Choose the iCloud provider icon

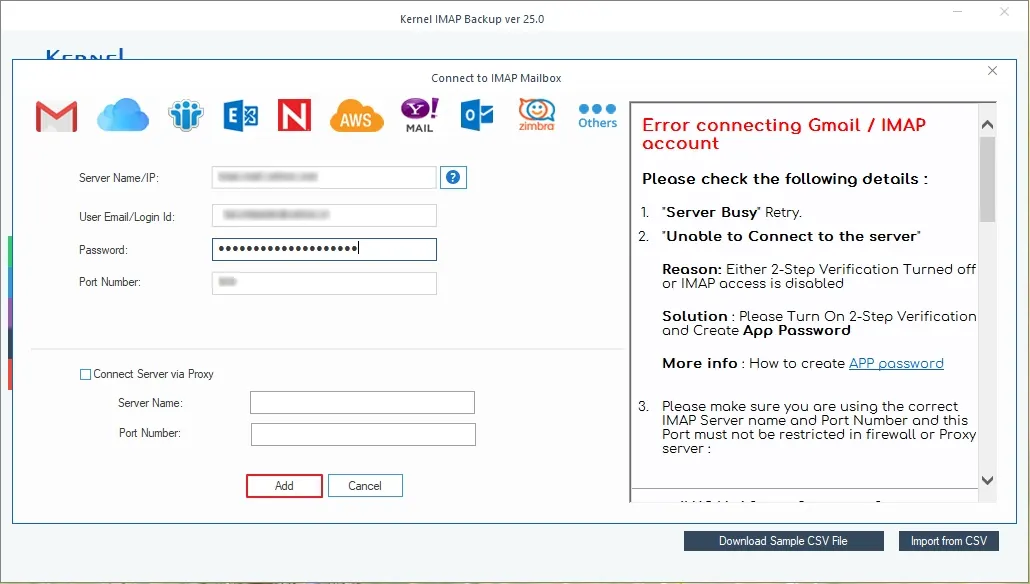pyautogui.click(x=123, y=115)
